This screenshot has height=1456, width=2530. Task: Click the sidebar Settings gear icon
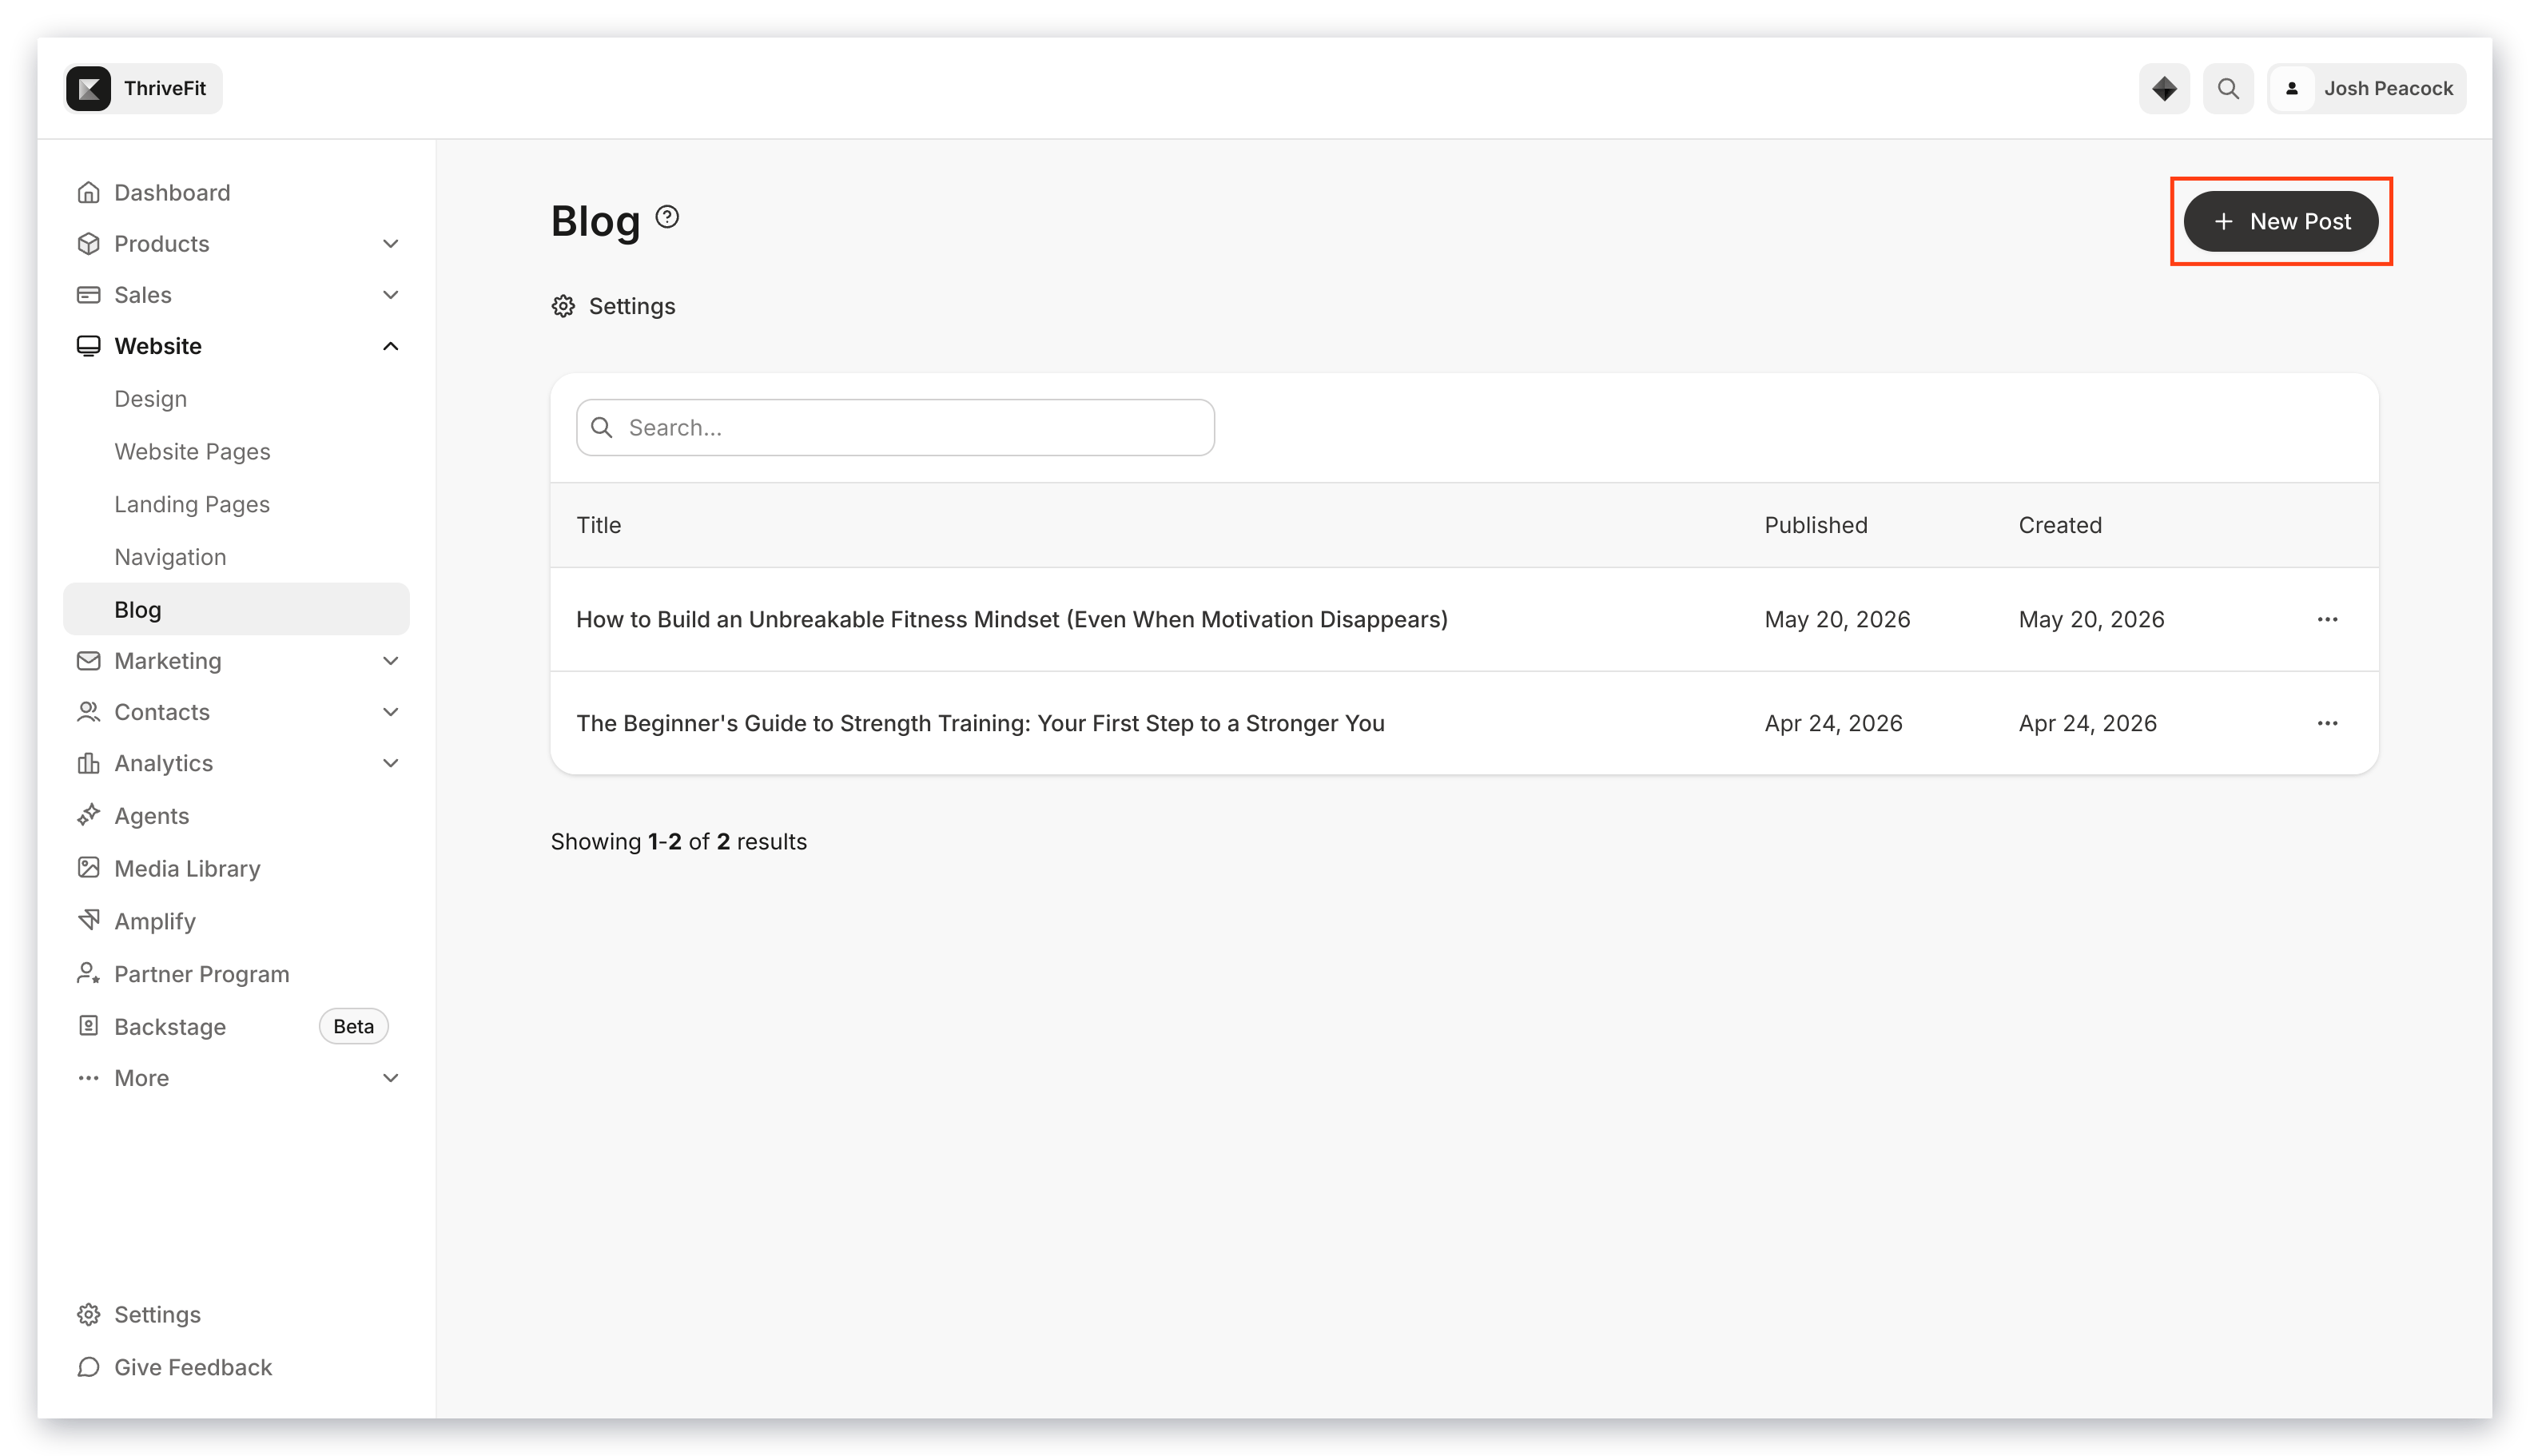pyautogui.click(x=88, y=1314)
